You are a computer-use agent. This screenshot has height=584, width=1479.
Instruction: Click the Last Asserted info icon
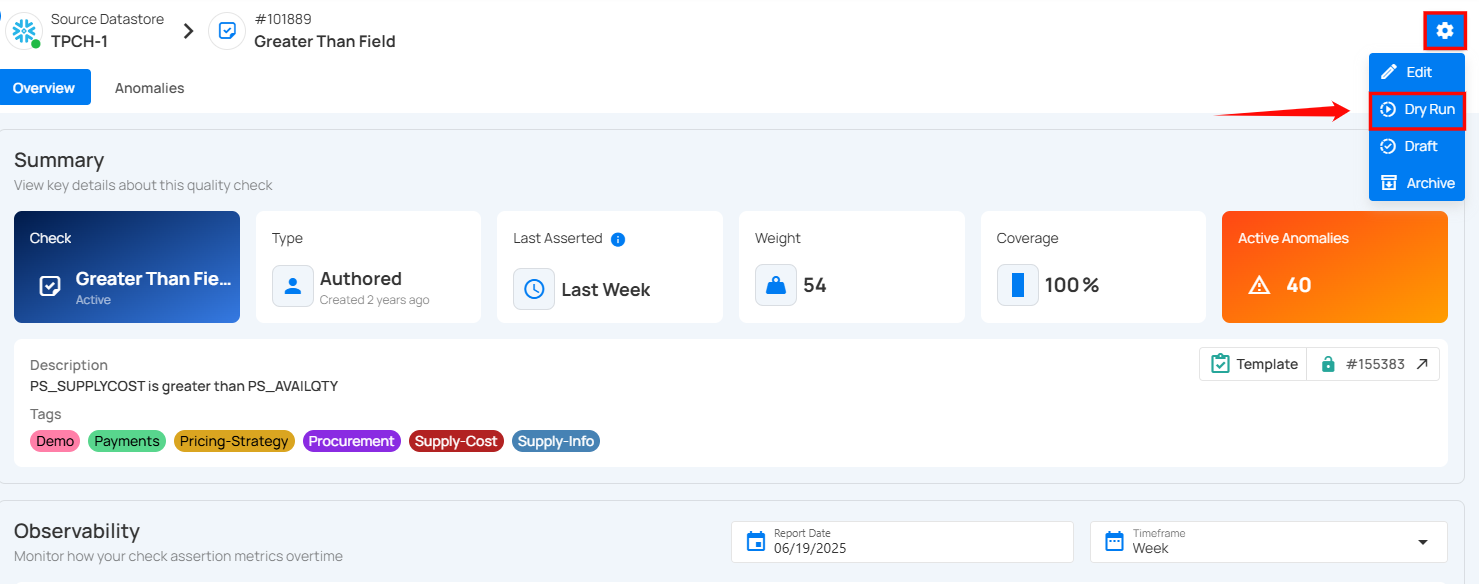(618, 239)
